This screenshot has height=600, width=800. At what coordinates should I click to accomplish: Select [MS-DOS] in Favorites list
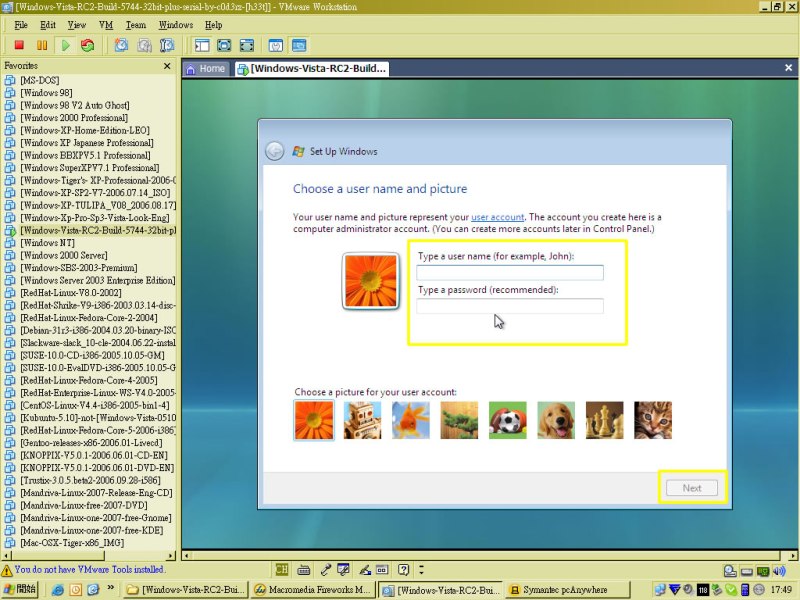point(39,80)
